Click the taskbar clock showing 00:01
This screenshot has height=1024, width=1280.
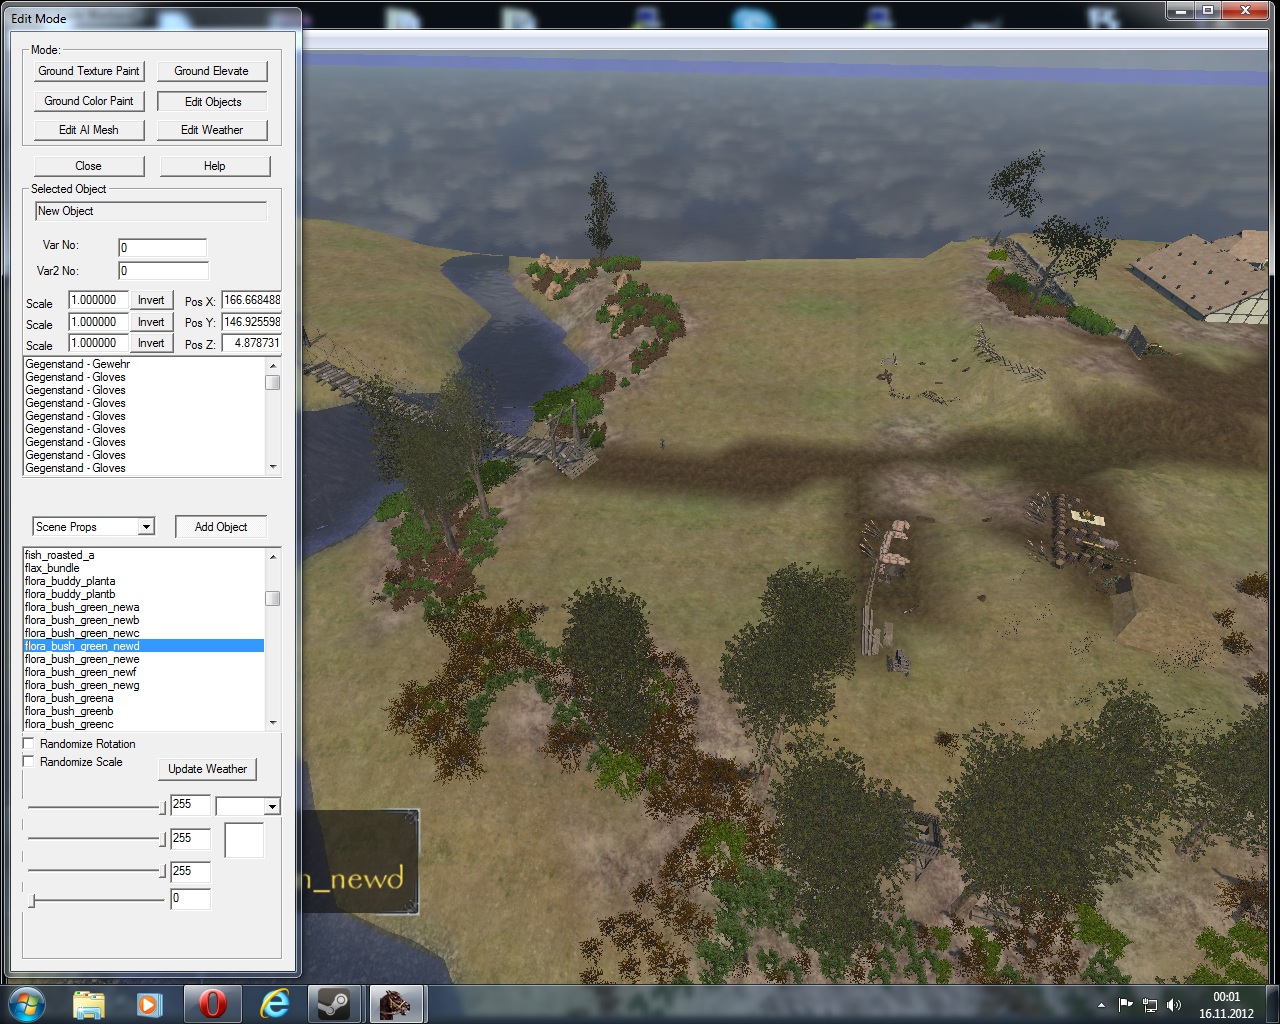(x=1226, y=997)
